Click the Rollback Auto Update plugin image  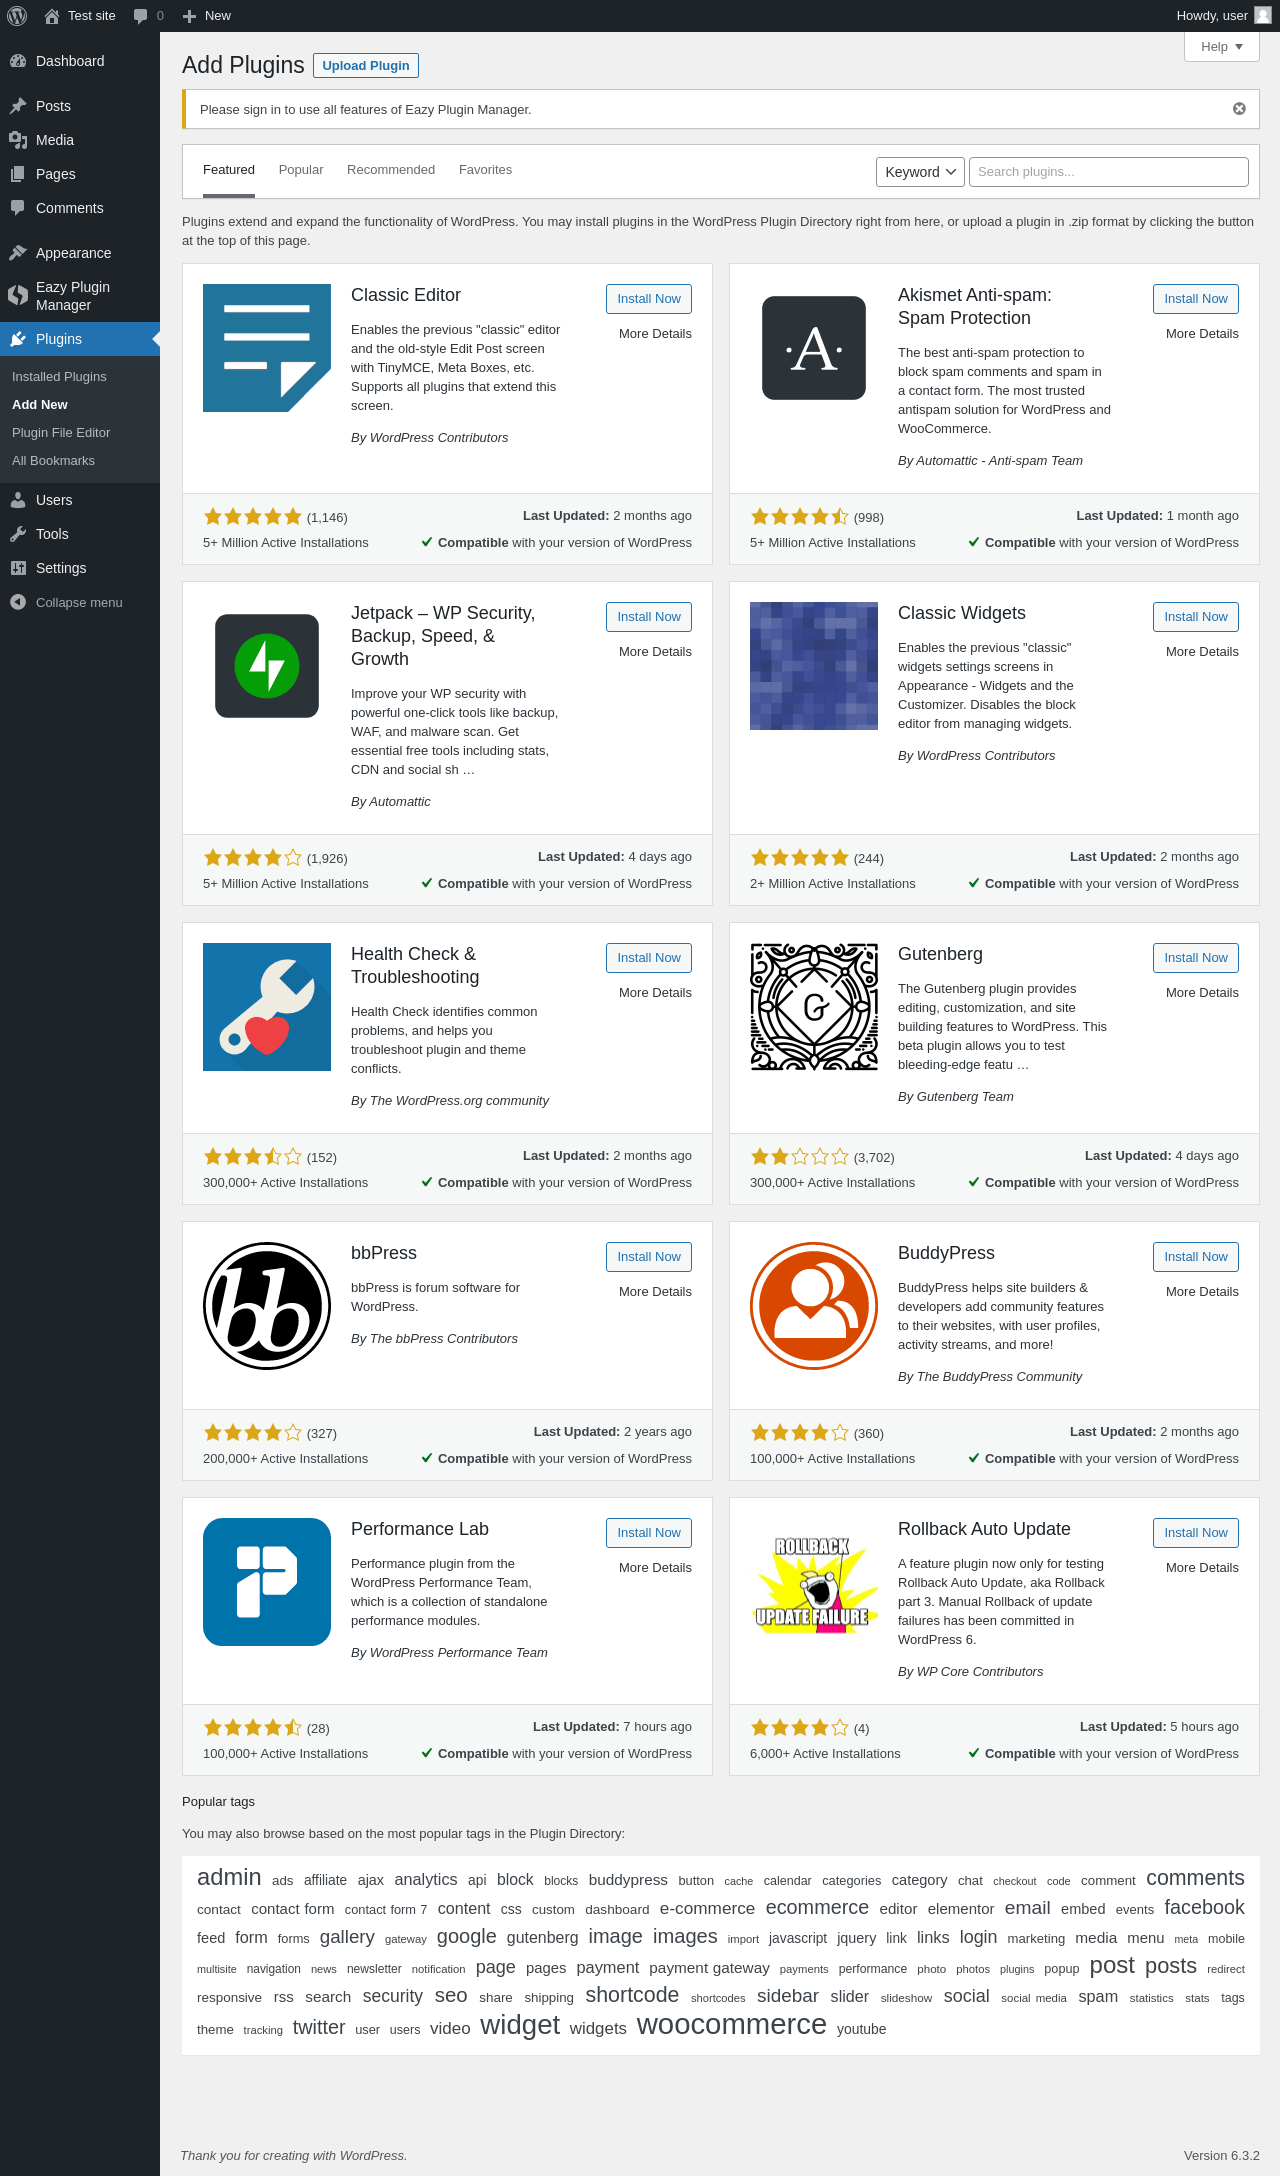click(814, 1582)
